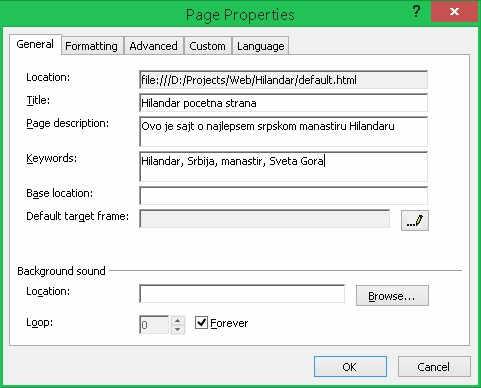
Task: Focus the Page description text box
Action: 283,132
